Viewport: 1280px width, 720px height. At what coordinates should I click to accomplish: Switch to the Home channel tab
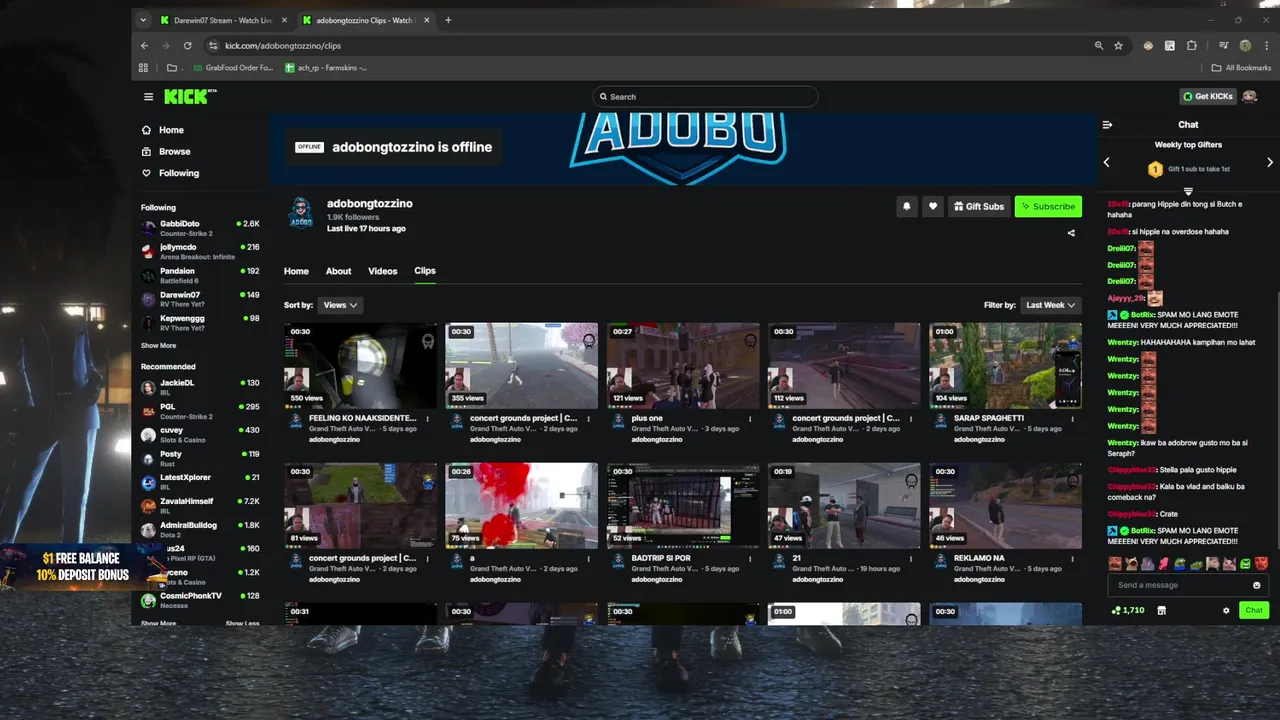pyautogui.click(x=296, y=271)
